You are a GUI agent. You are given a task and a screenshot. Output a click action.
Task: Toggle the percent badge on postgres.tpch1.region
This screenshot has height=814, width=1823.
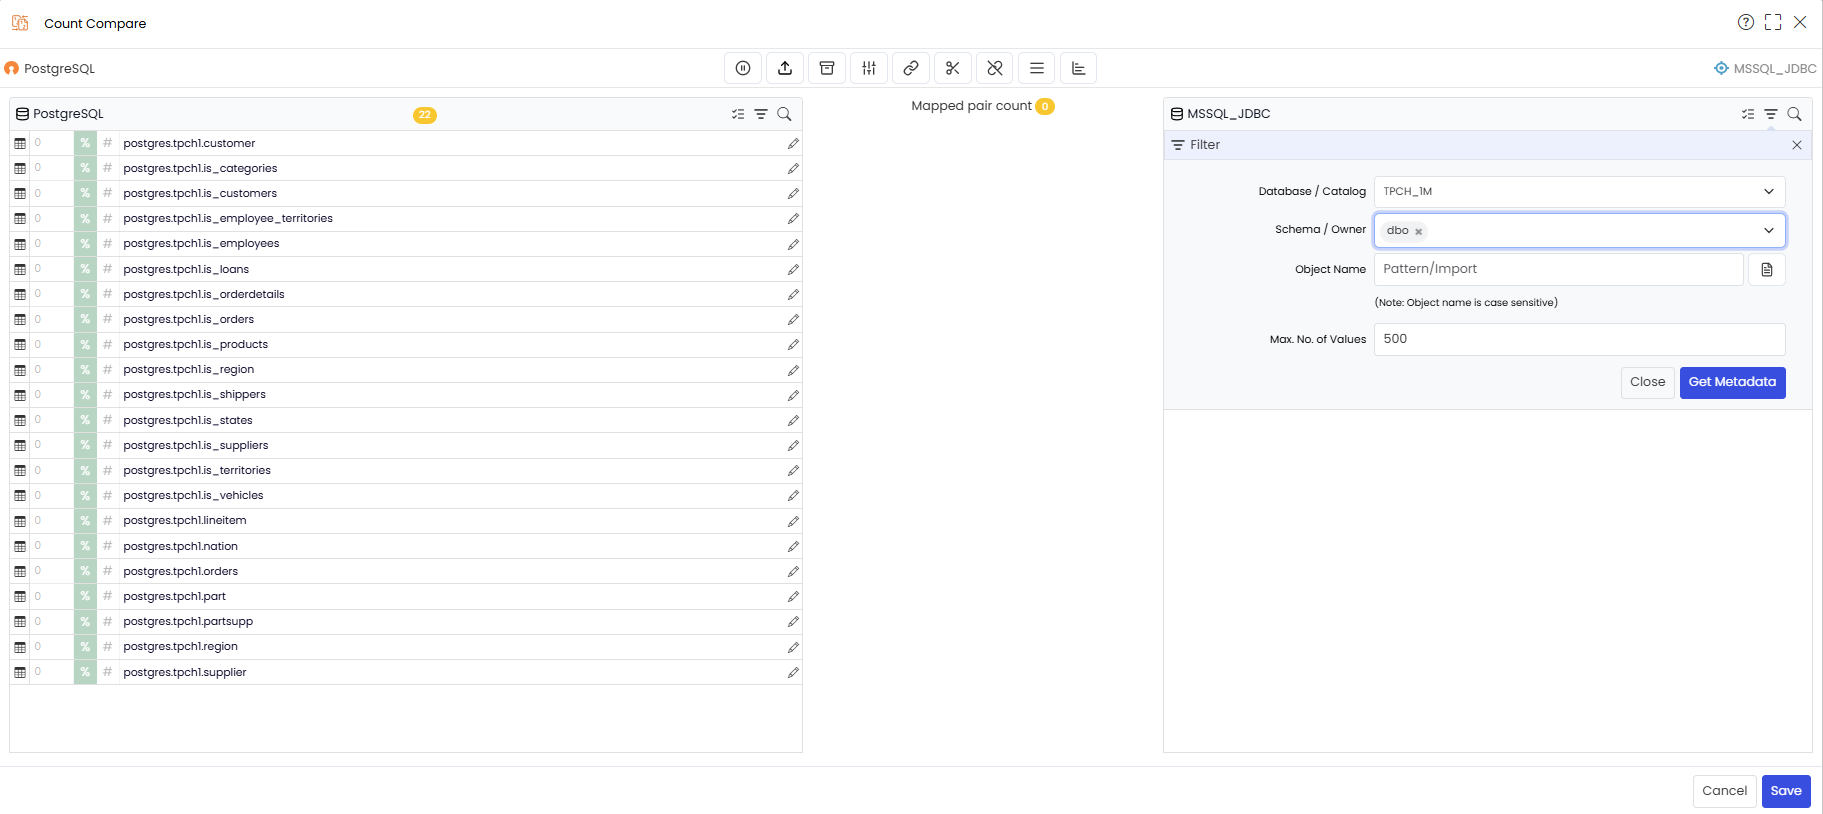[85, 647]
